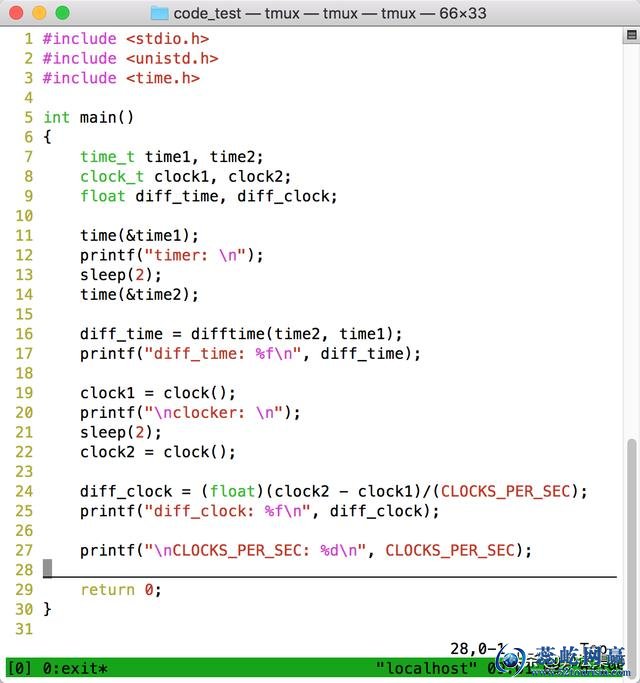Viewport: 640px width, 683px height.
Task: Click '(float)' cast on line 24
Action: coord(232,491)
